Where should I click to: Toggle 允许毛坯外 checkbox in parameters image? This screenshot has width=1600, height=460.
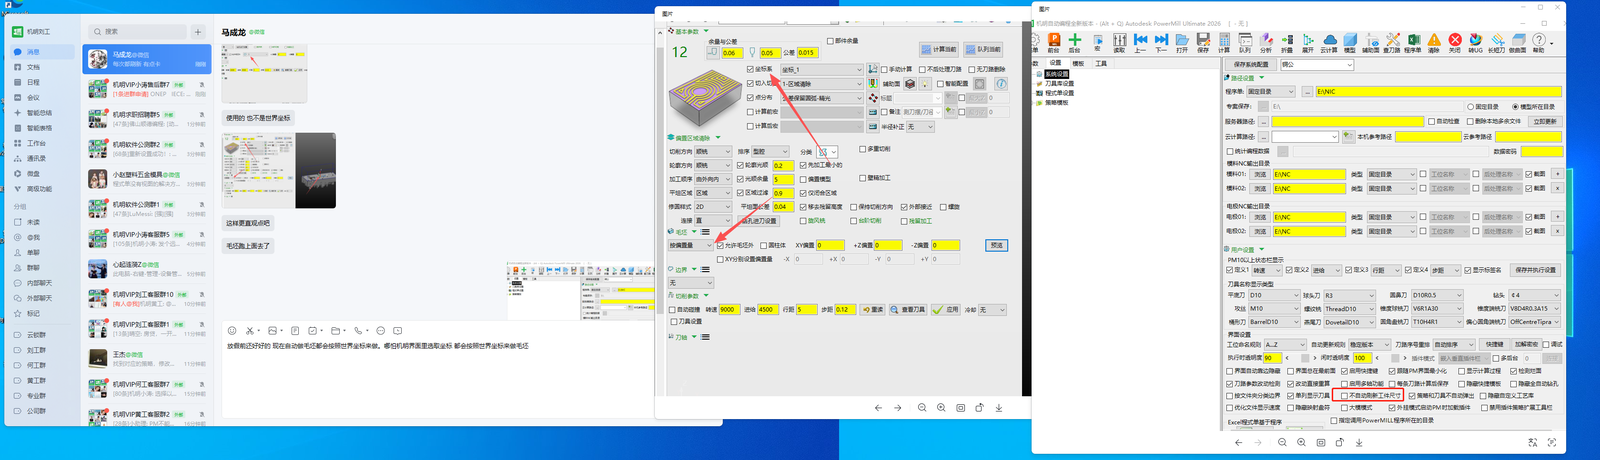[x=720, y=245]
